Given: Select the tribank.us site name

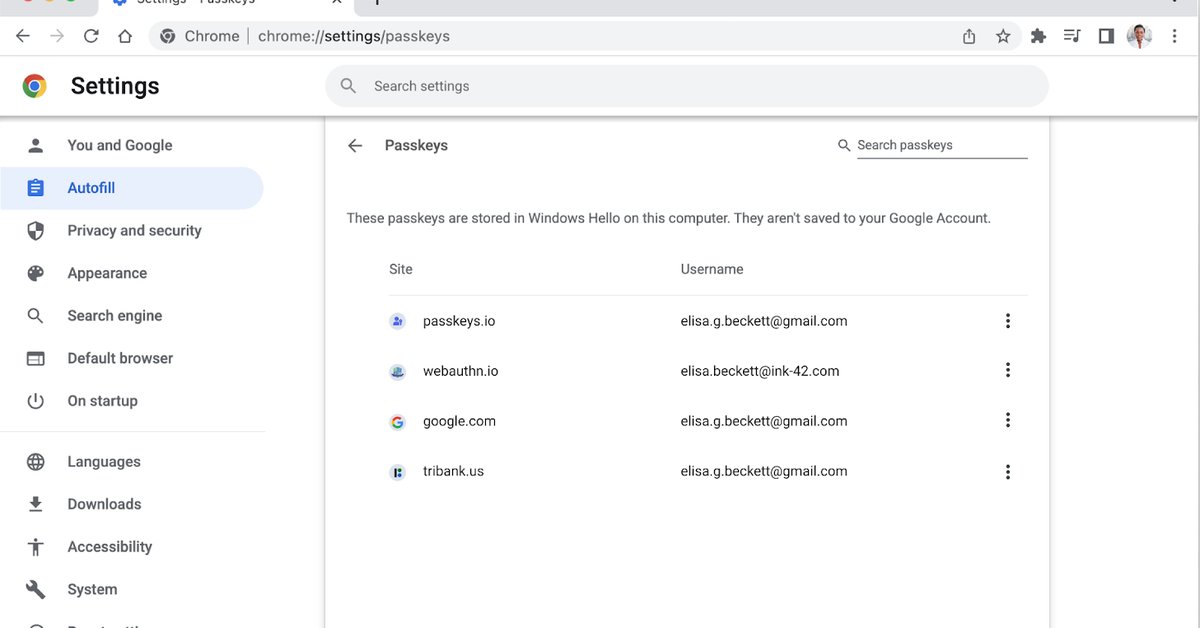Looking at the screenshot, I should click(x=453, y=471).
